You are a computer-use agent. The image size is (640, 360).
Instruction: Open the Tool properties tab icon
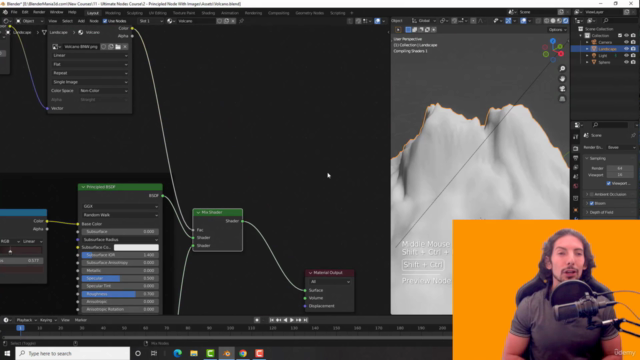(576, 137)
